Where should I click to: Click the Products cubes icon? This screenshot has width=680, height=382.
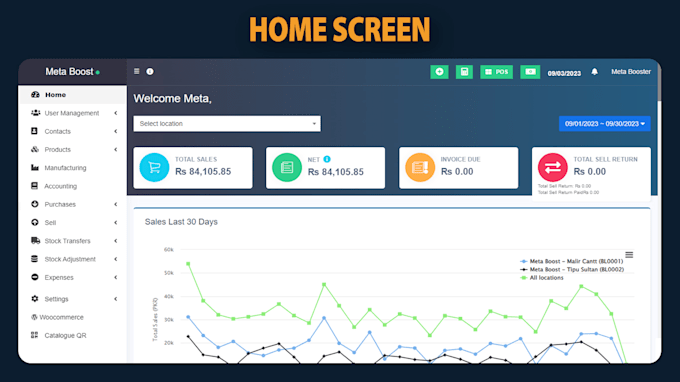point(35,149)
